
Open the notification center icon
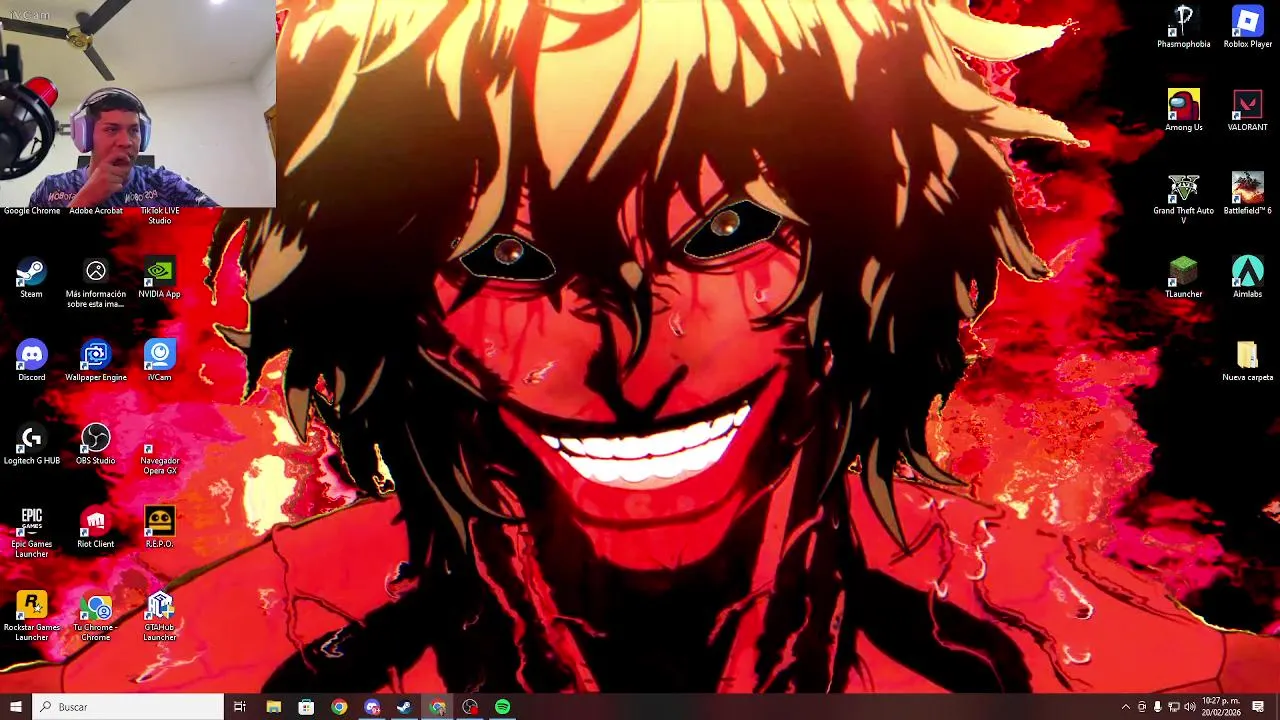pyautogui.click(x=1258, y=707)
